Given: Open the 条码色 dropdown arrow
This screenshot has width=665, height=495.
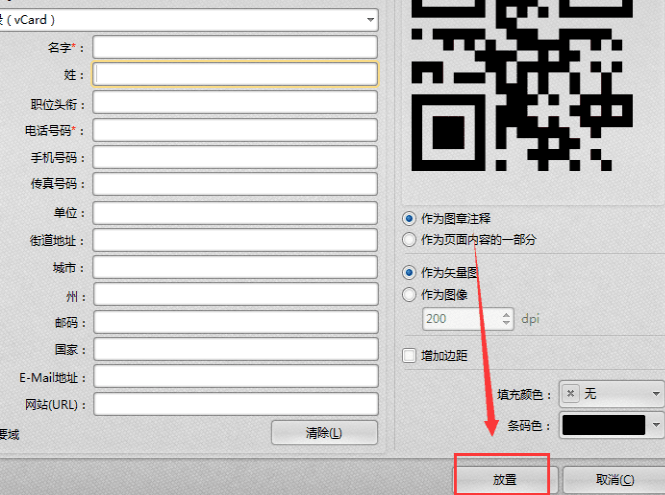Looking at the screenshot, I should [656, 425].
